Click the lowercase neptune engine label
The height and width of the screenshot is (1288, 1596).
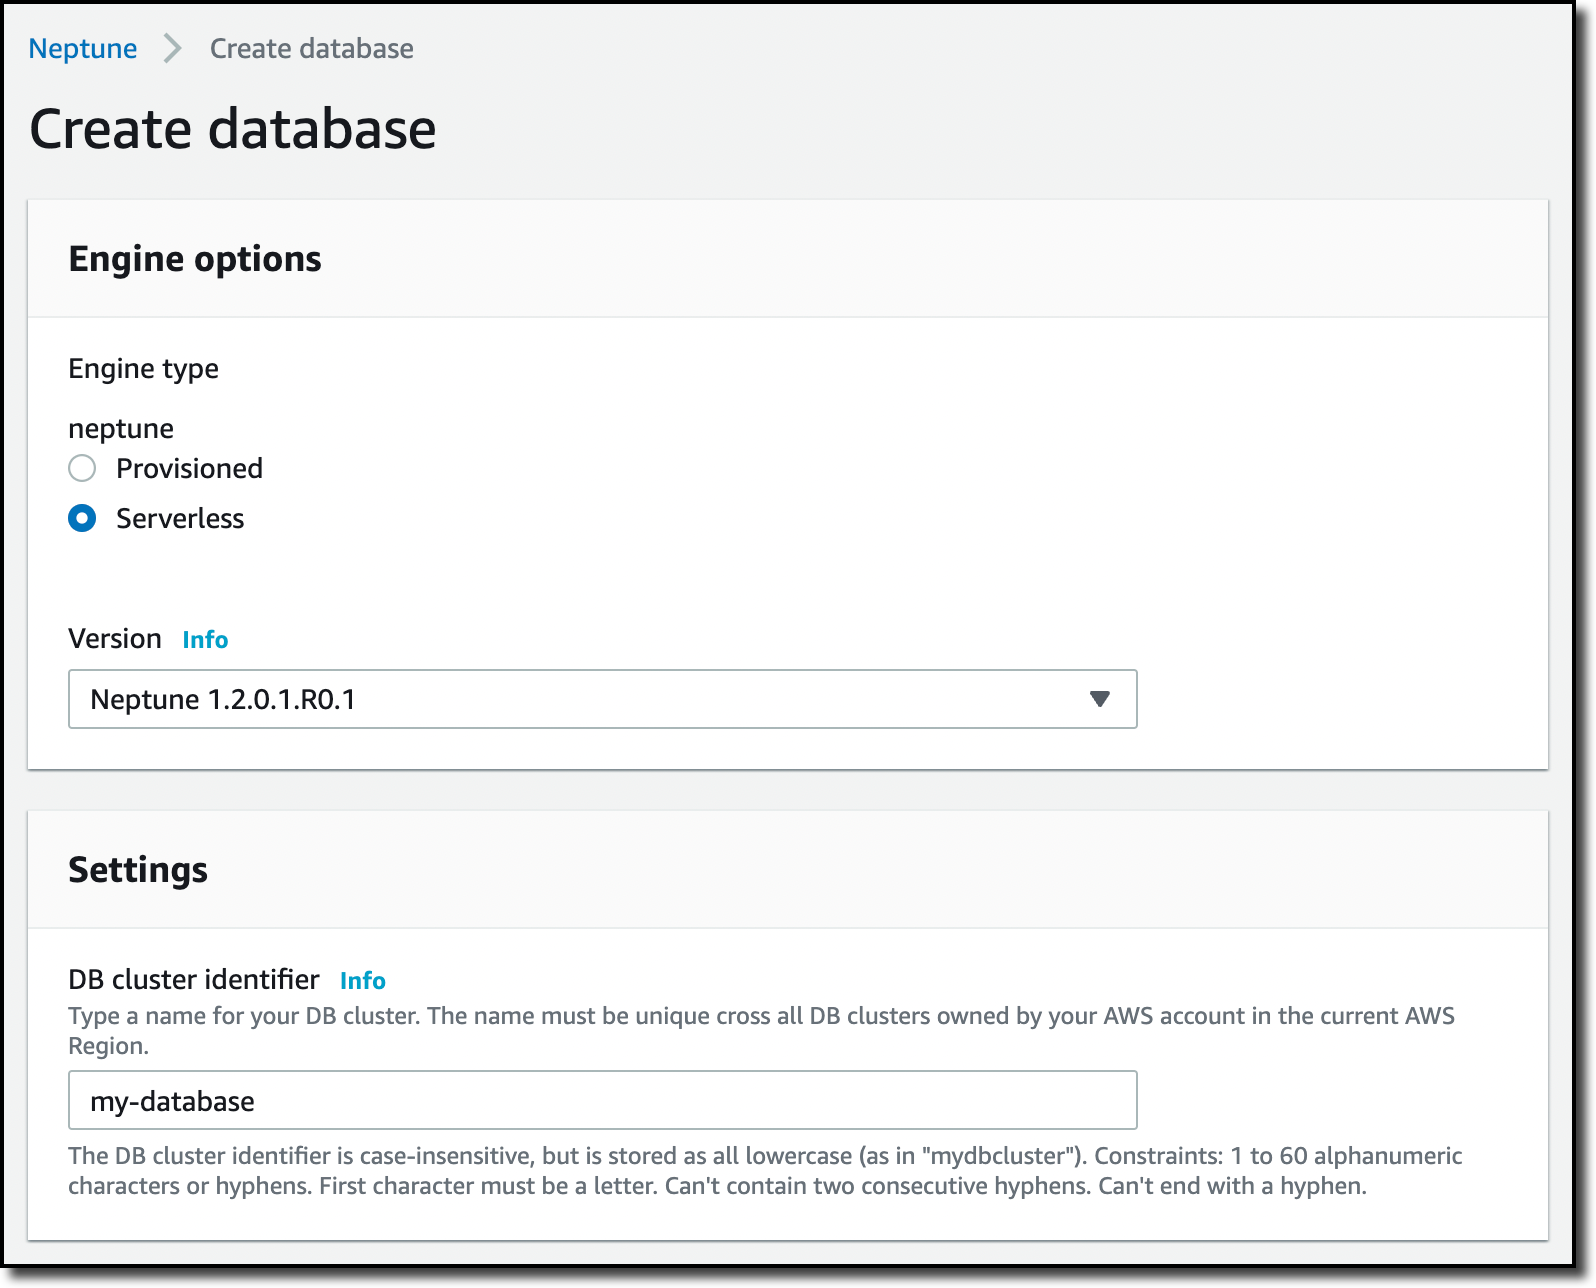point(121,429)
